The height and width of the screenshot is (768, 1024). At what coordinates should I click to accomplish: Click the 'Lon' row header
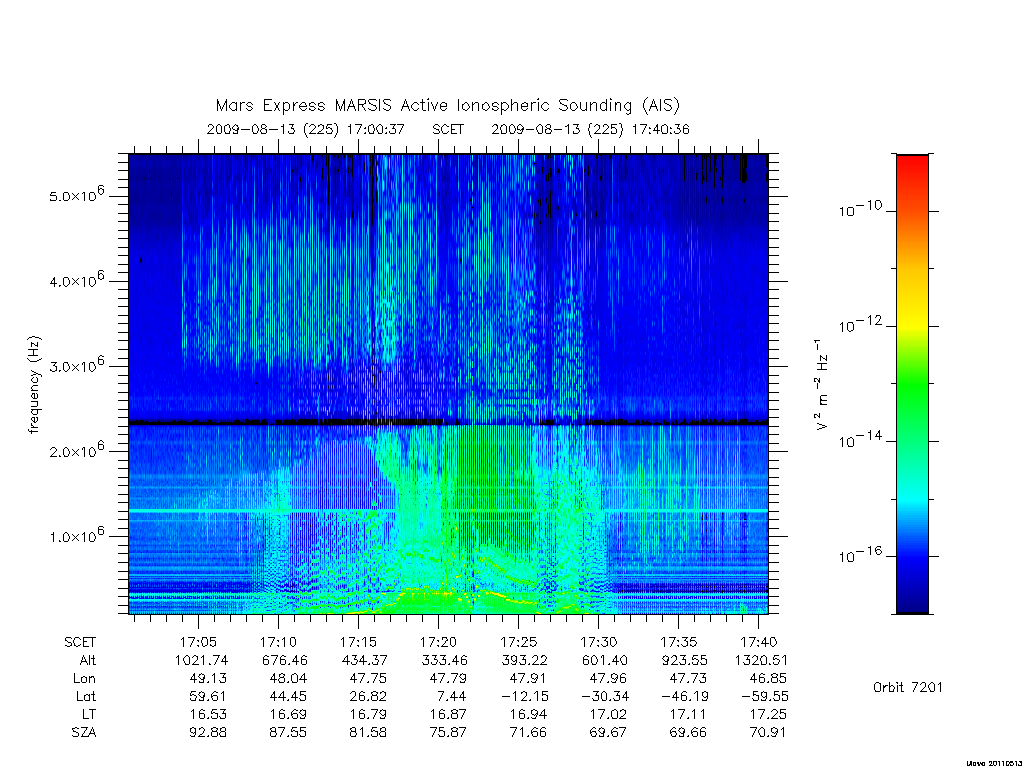point(84,679)
